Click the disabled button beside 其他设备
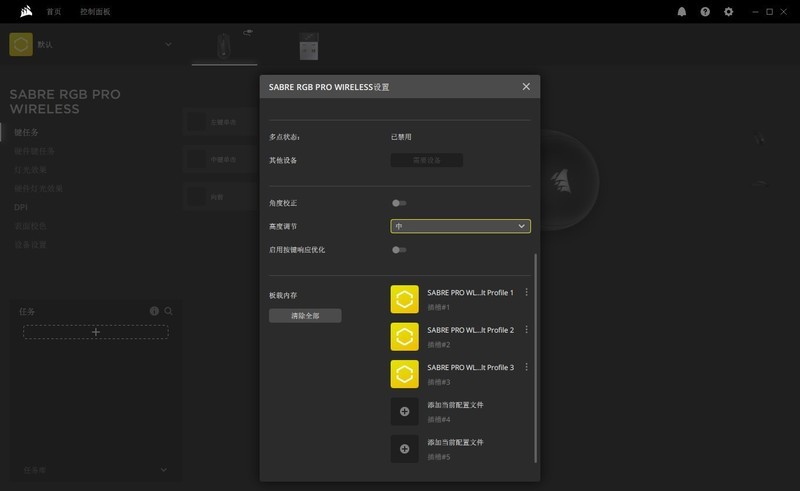800x491 pixels. pos(427,160)
